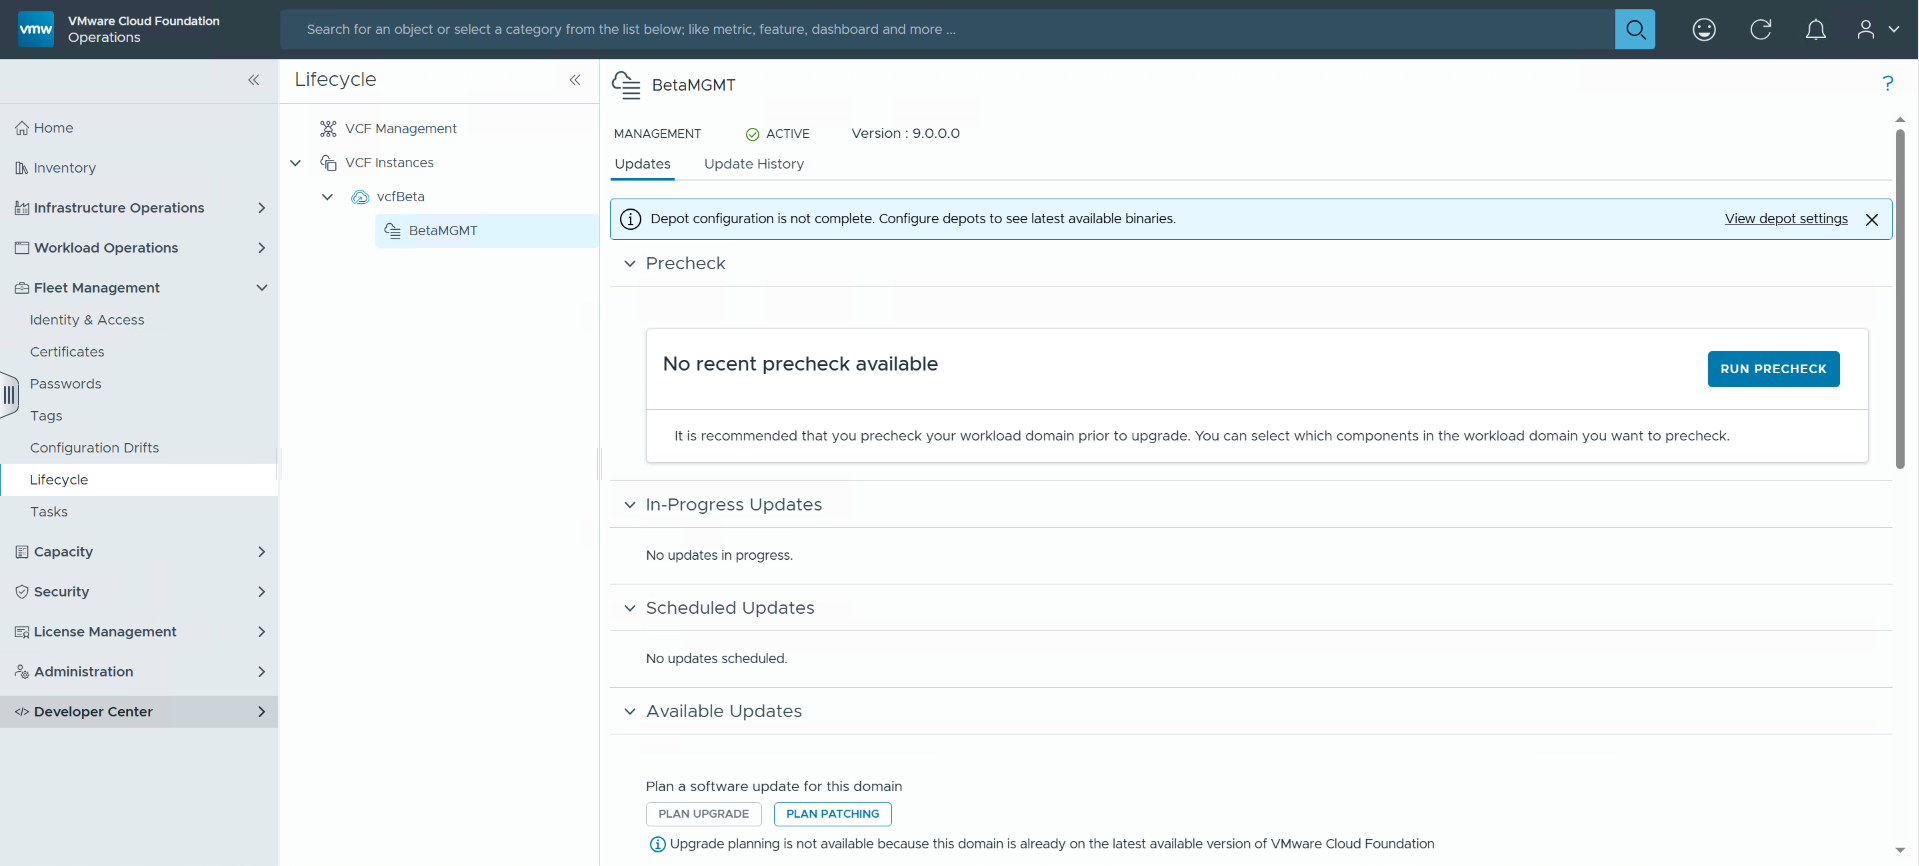Screen dimensions: 1919x866
Task: Open Configuration Drifts page
Action: (x=94, y=448)
